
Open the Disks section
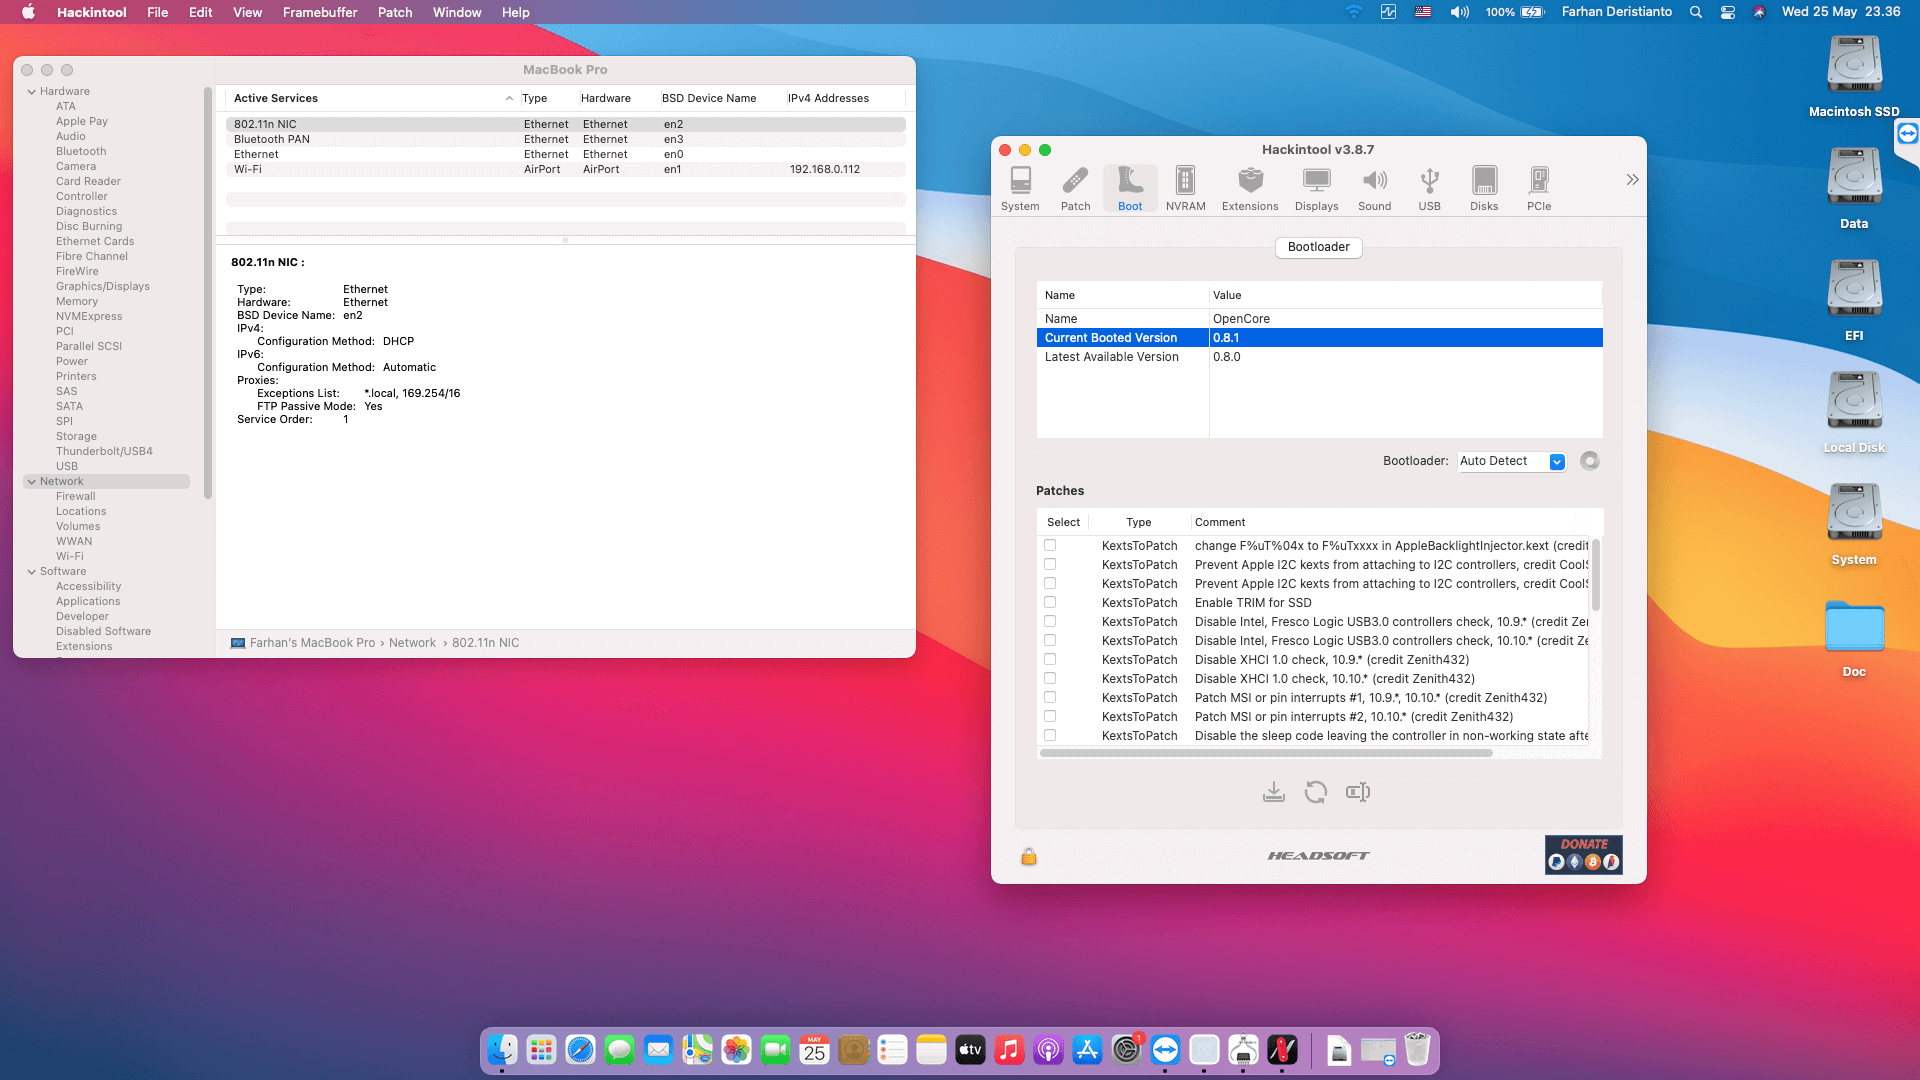1484,187
